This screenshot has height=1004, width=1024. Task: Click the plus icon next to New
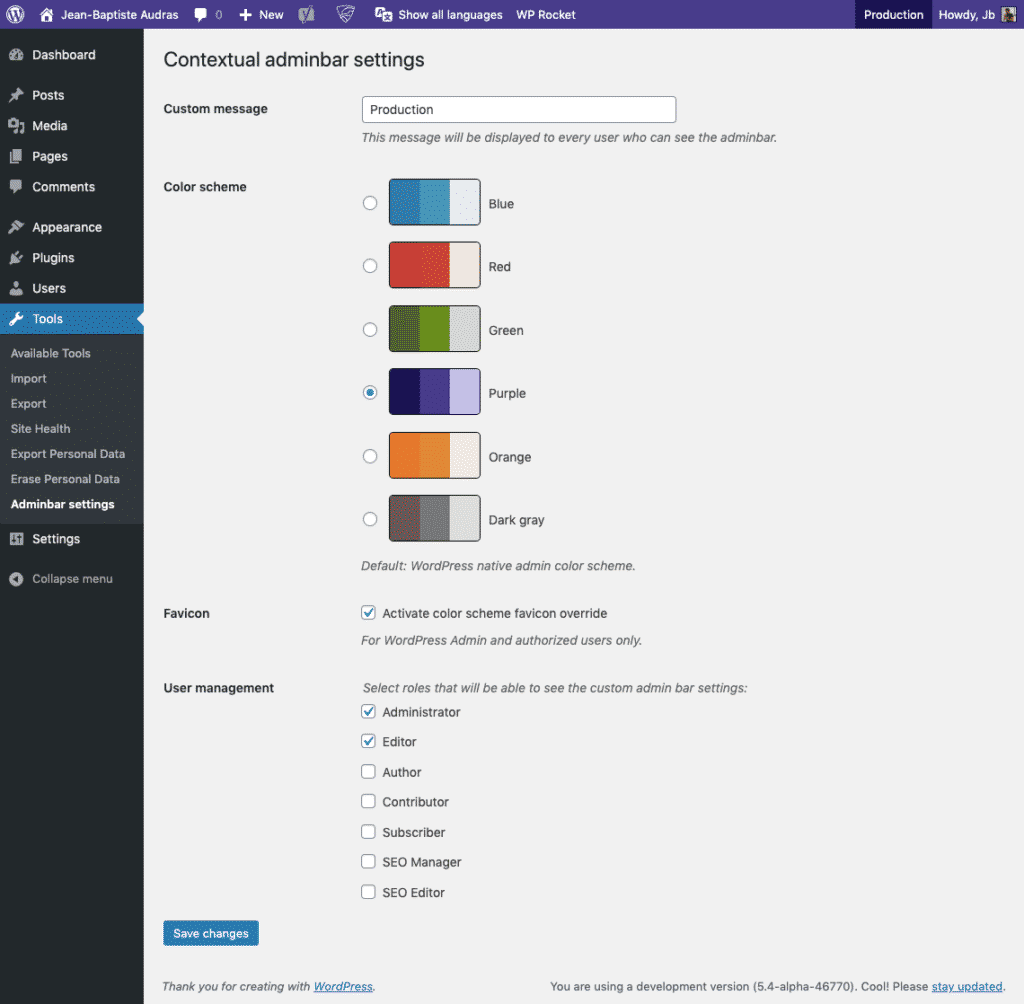pyautogui.click(x=246, y=15)
